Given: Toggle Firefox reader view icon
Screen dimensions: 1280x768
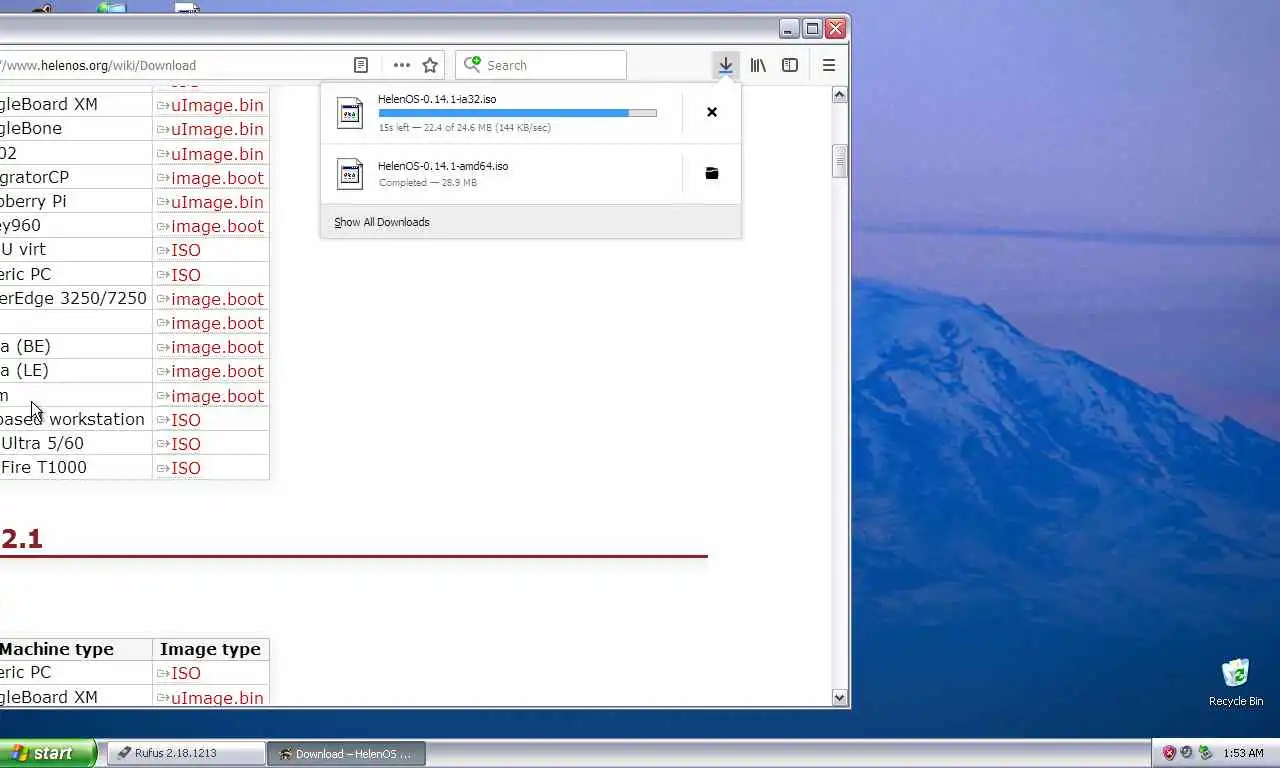Looking at the screenshot, I should tap(361, 65).
